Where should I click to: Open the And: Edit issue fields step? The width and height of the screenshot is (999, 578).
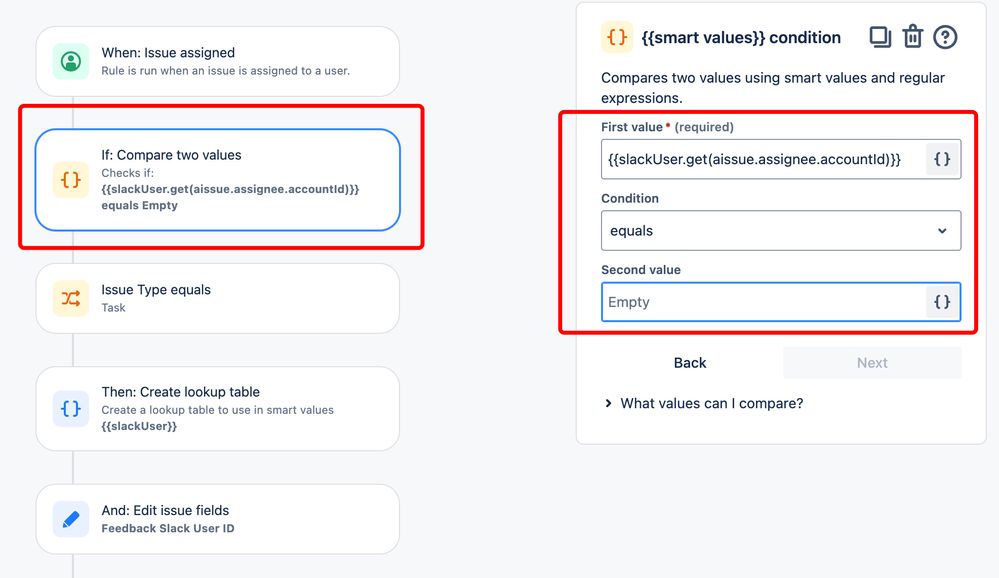click(x=218, y=519)
